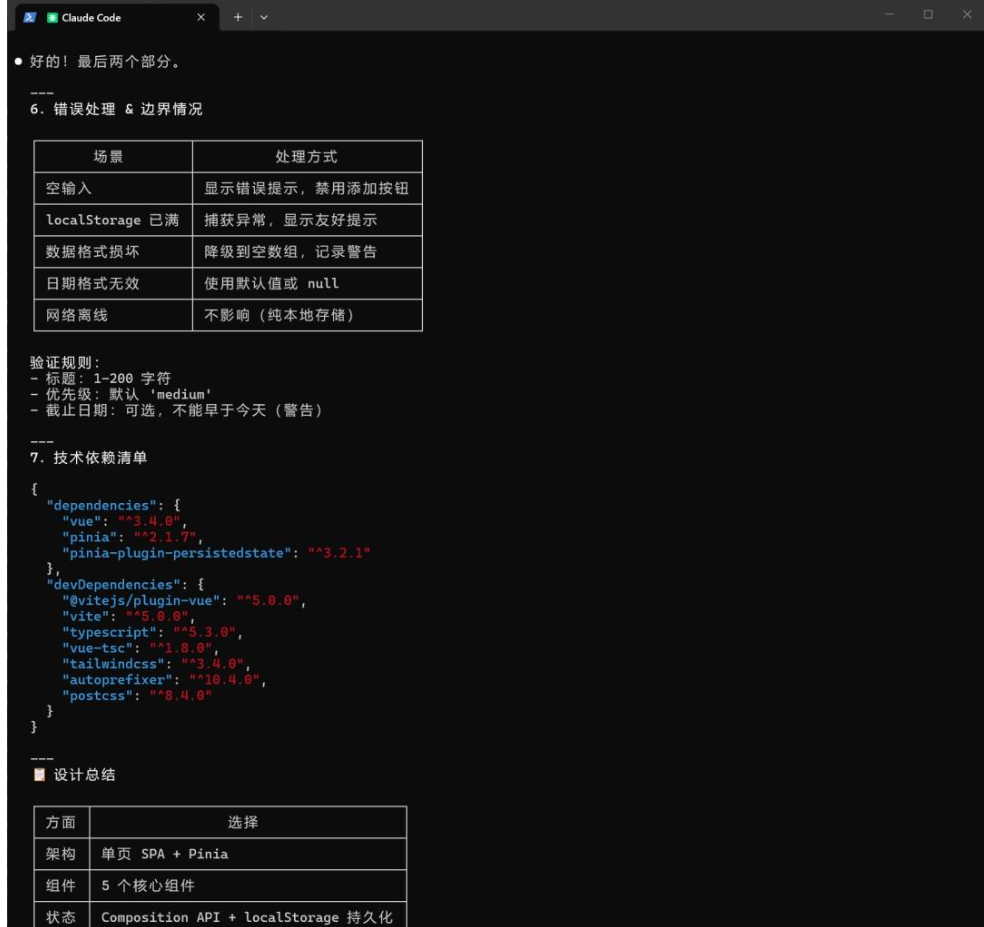Maximize the terminal window
Screen dimensions: 984x927
928,14
